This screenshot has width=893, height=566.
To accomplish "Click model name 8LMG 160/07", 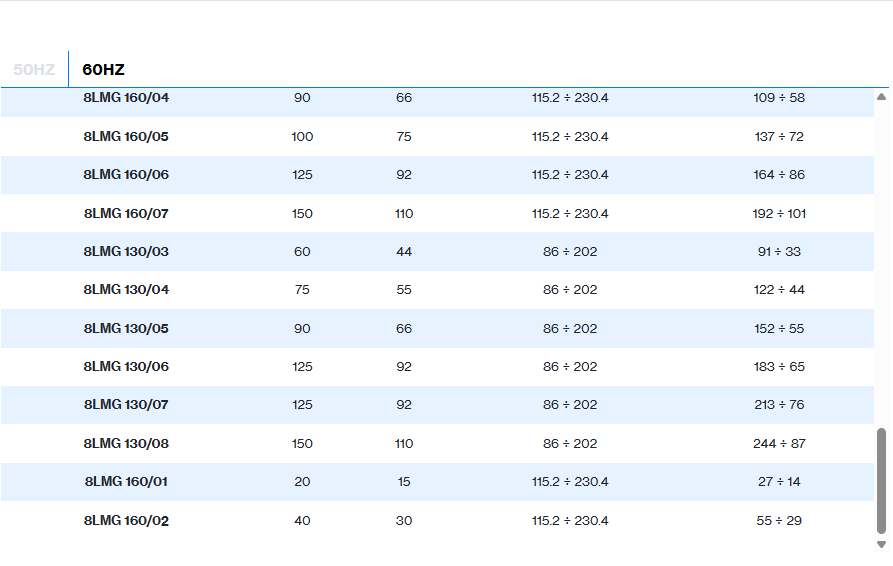I will tap(126, 213).
